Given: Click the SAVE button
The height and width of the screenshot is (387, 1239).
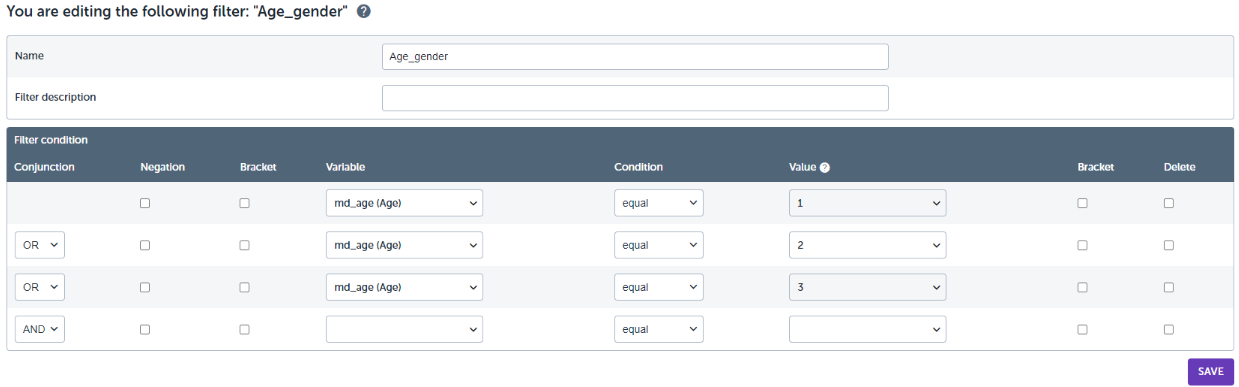Looking at the screenshot, I should click(x=1210, y=371).
